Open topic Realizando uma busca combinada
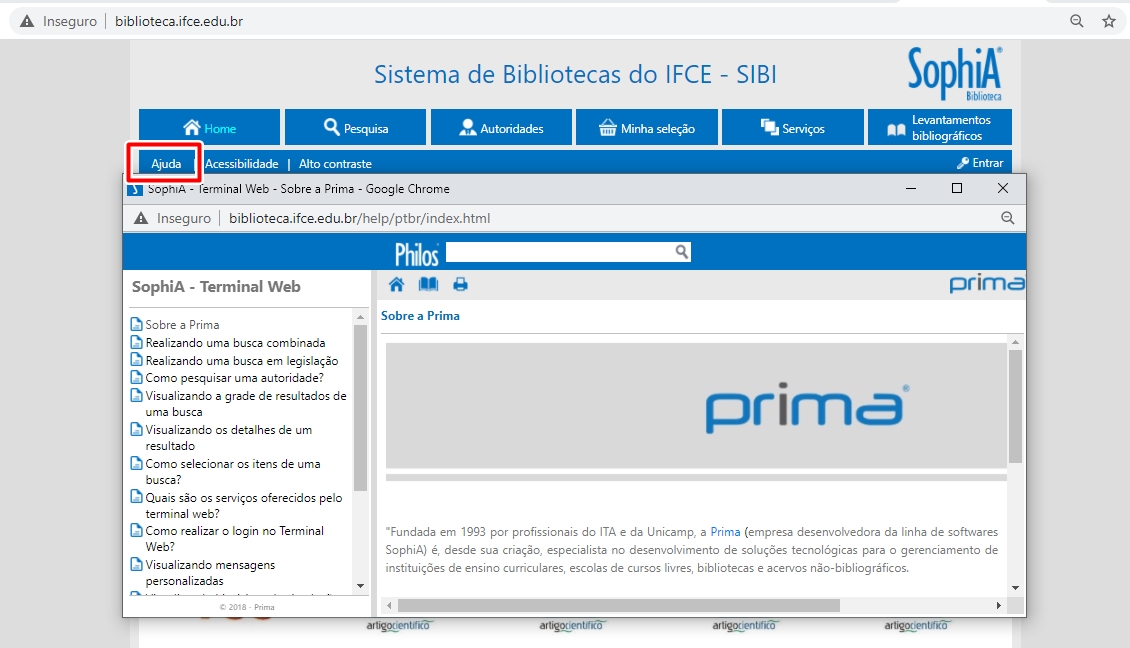Image resolution: width=1130 pixels, height=648 pixels. point(235,343)
